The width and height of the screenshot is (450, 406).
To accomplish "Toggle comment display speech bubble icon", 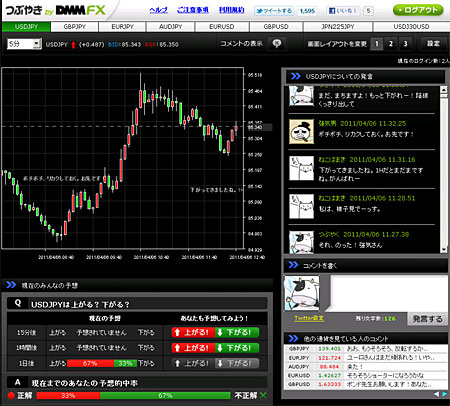I will tap(277, 44).
